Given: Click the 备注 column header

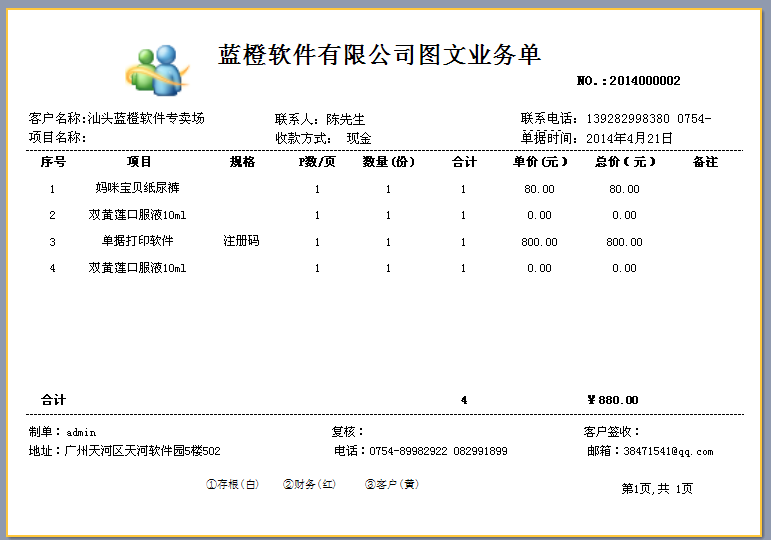Looking at the screenshot, I should [705, 162].
